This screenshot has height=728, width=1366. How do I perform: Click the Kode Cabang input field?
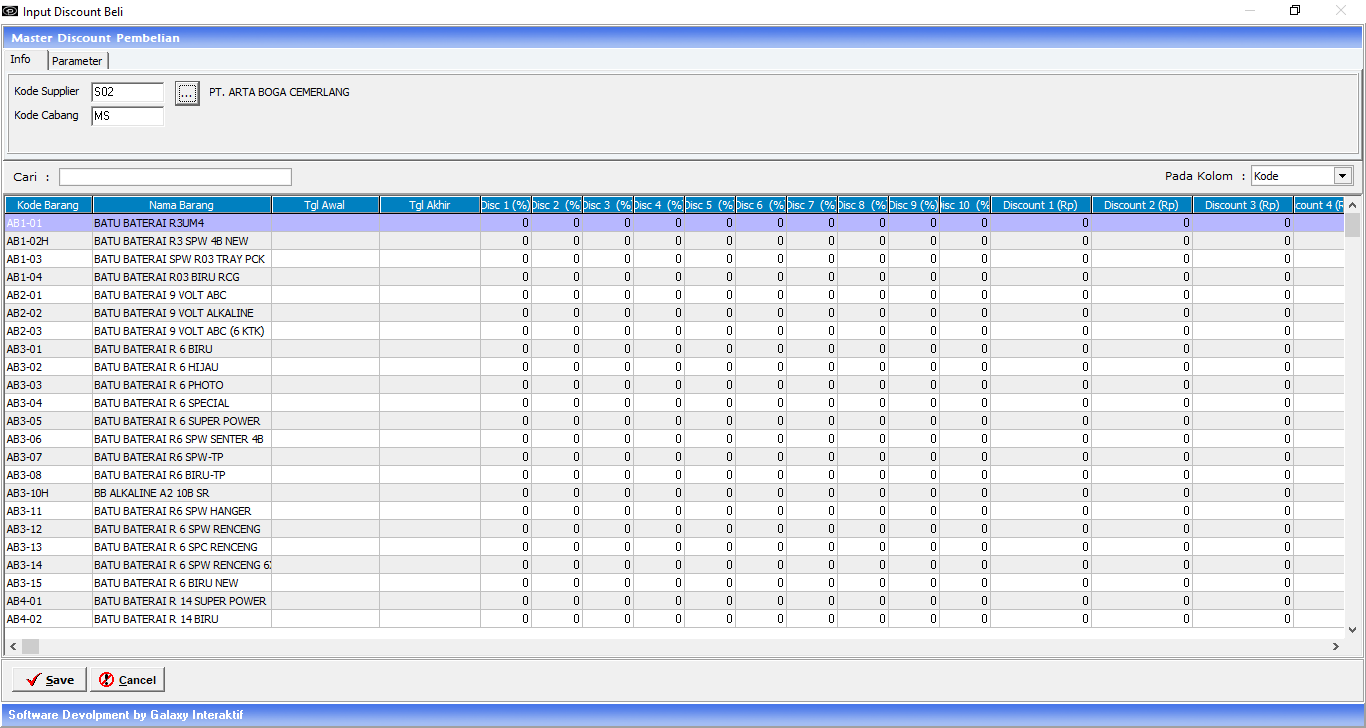click(127, 116)
